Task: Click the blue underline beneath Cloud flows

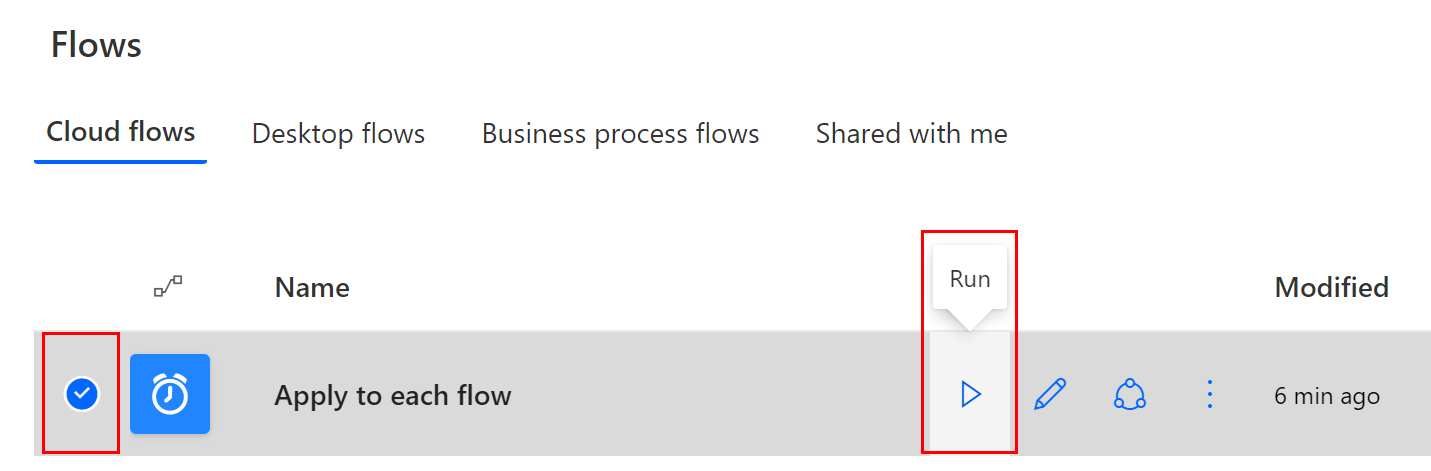Action: pyautogui.click(x=121, y=160)
